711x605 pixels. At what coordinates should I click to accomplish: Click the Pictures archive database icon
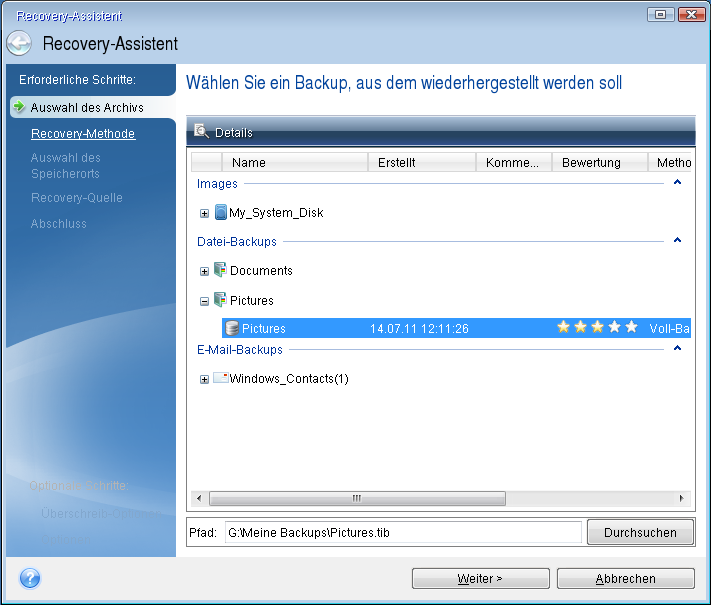tap(232, 328)
